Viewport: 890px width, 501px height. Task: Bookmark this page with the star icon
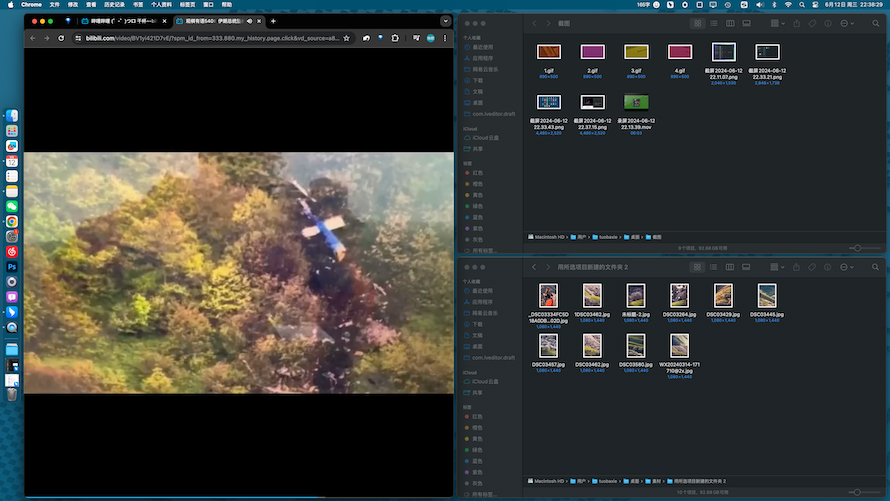coord(346,38)
